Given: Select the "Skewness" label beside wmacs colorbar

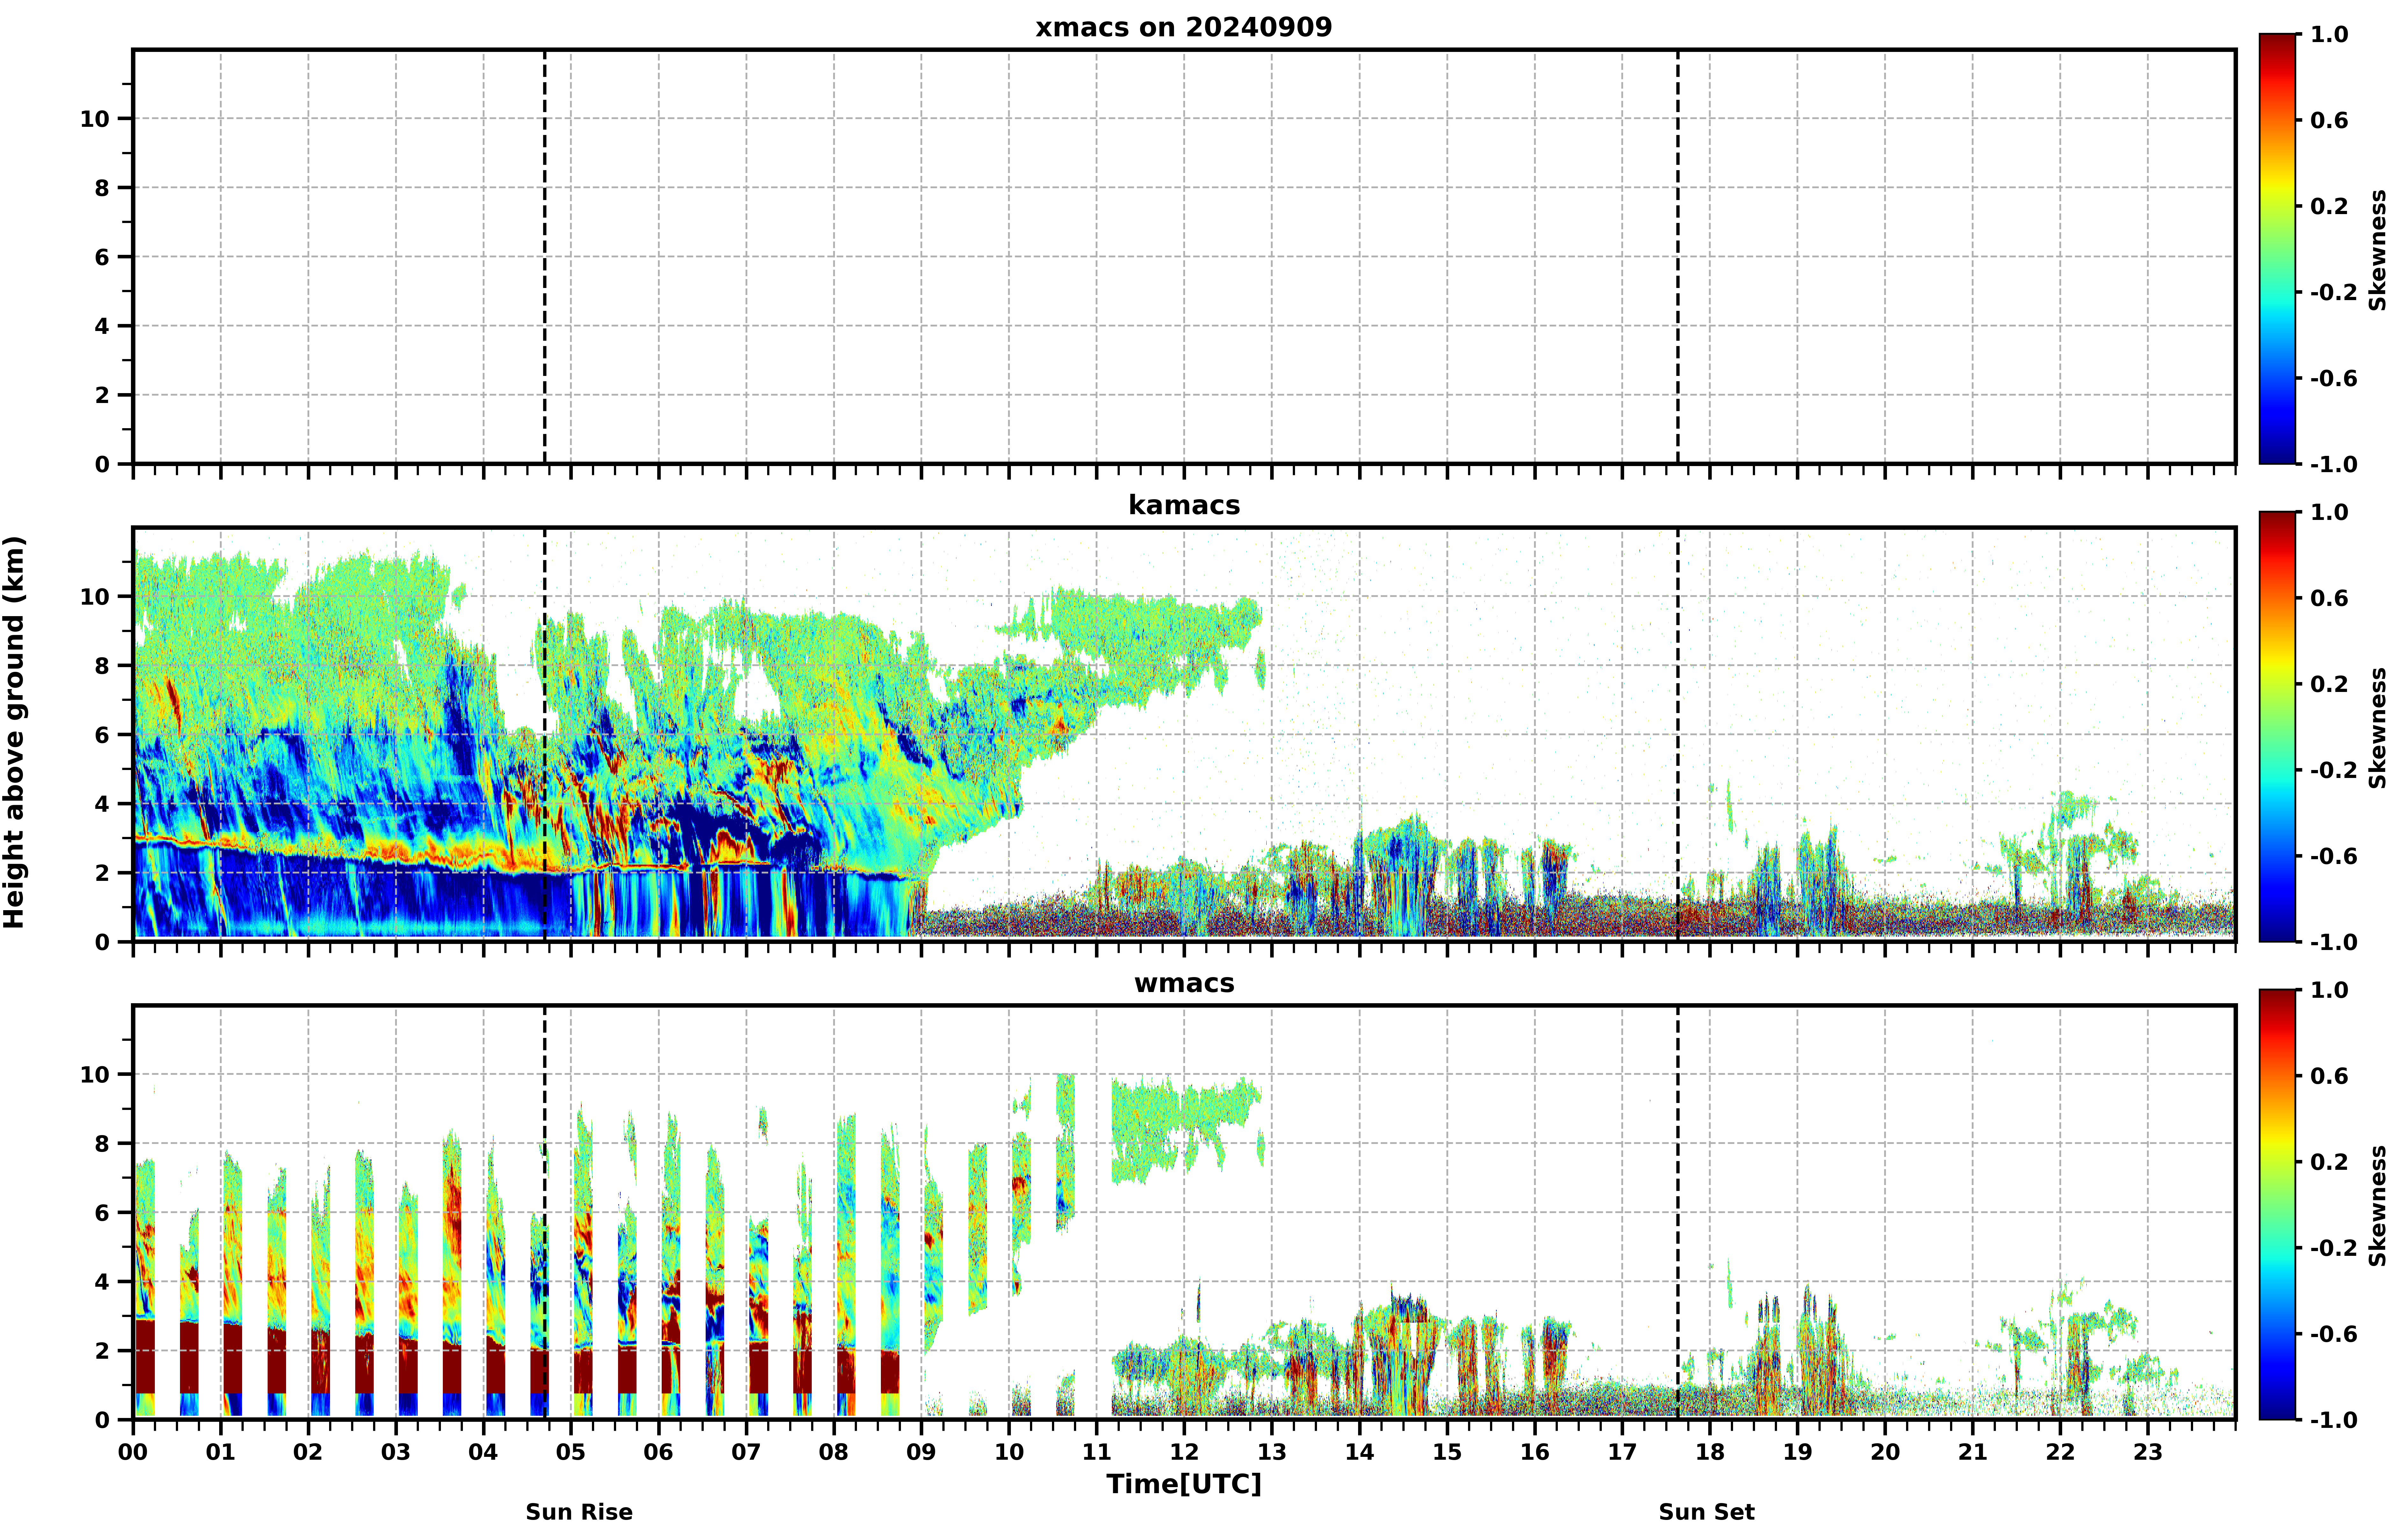Looking at the screenshot, I should click(2378, 1206).
